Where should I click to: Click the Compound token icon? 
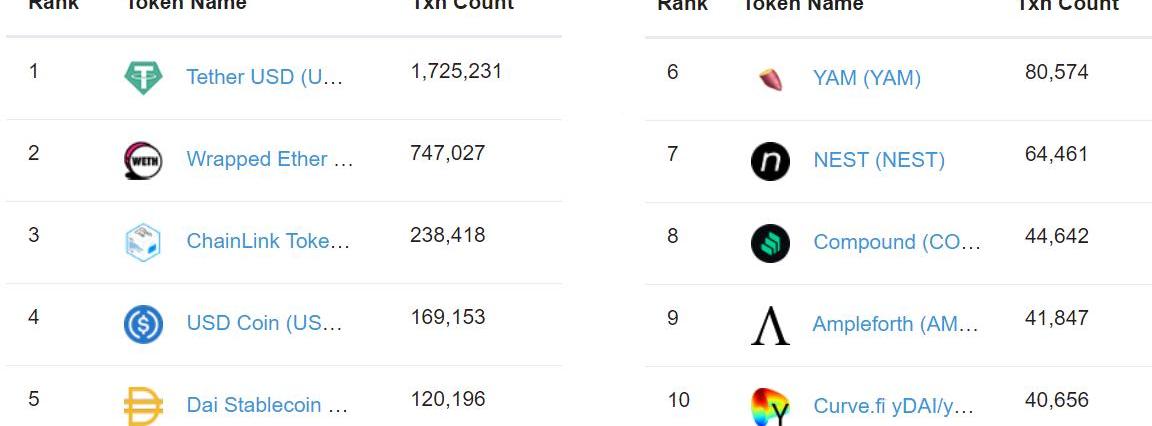[x=770, y=243]
